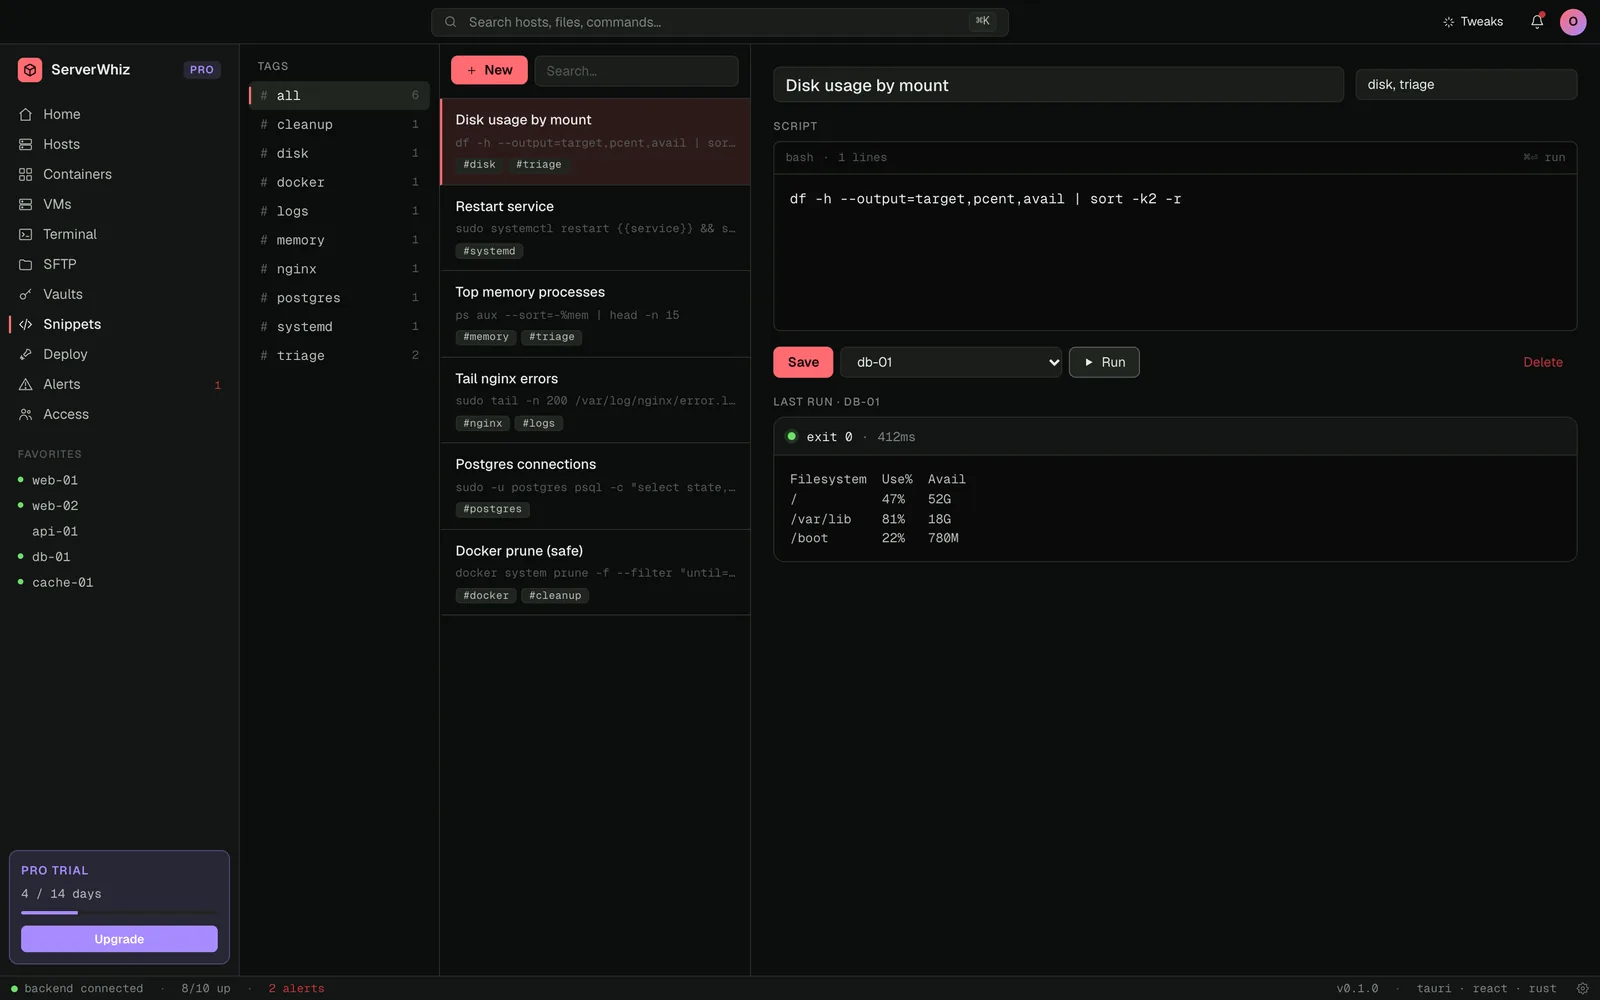Select the Docker prune (safe) snippet

click(x=595, y=572)
